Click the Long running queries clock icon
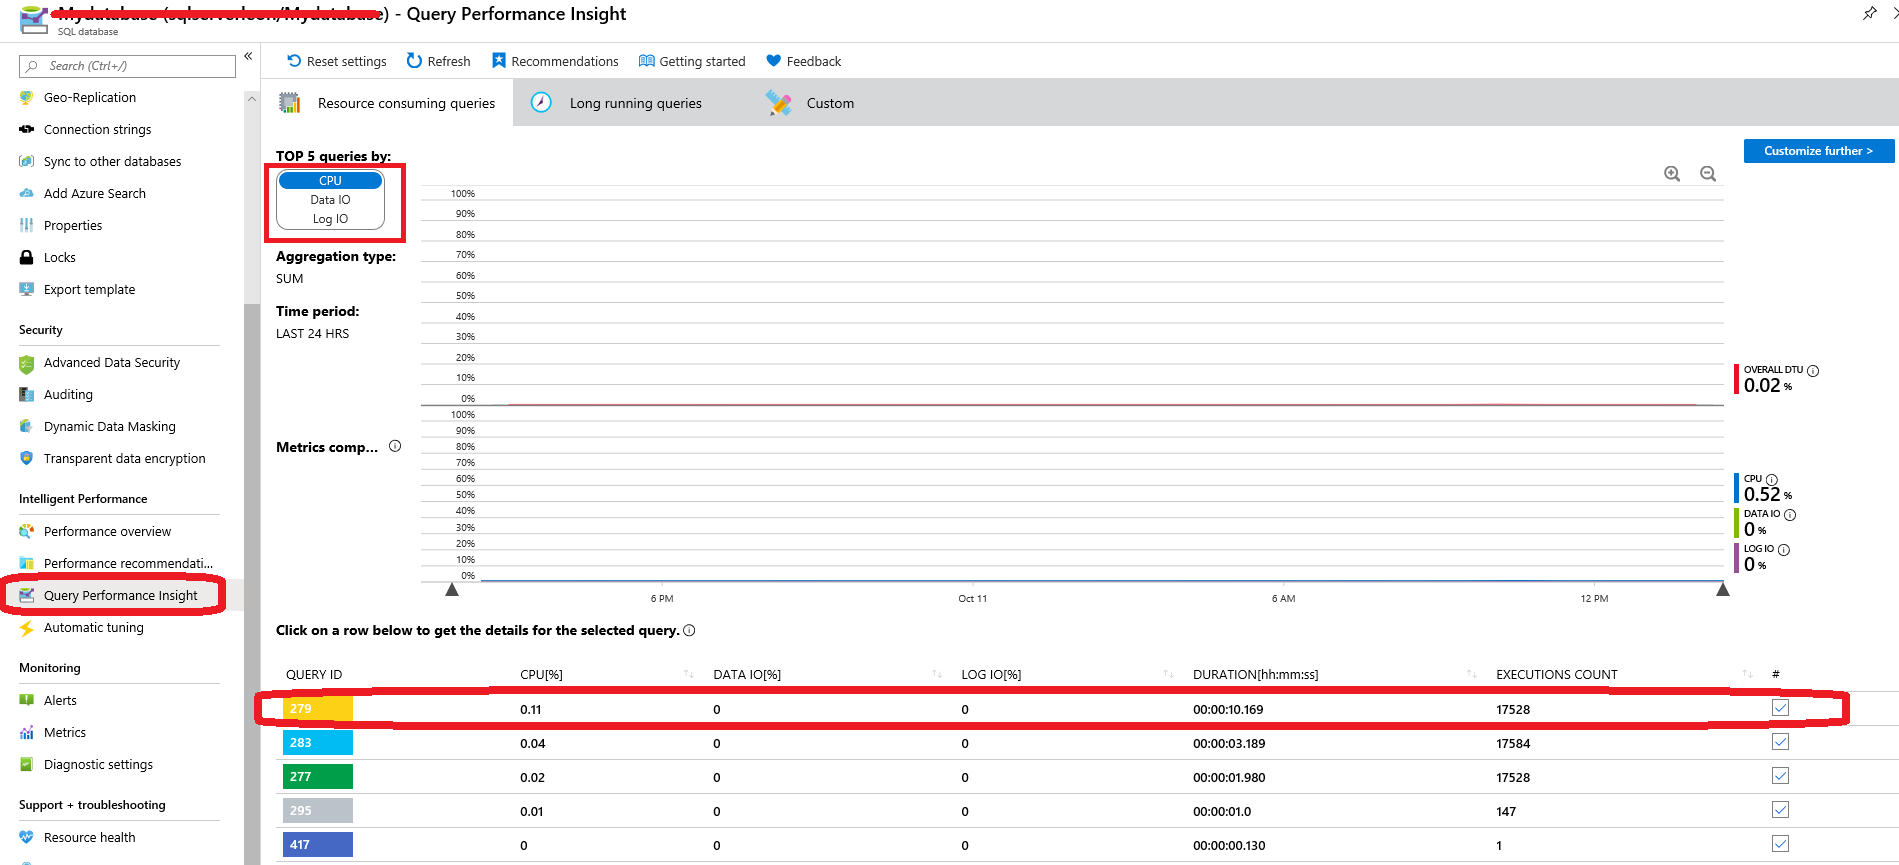Viewport: 1899px width, 865px height. point(541,102)
